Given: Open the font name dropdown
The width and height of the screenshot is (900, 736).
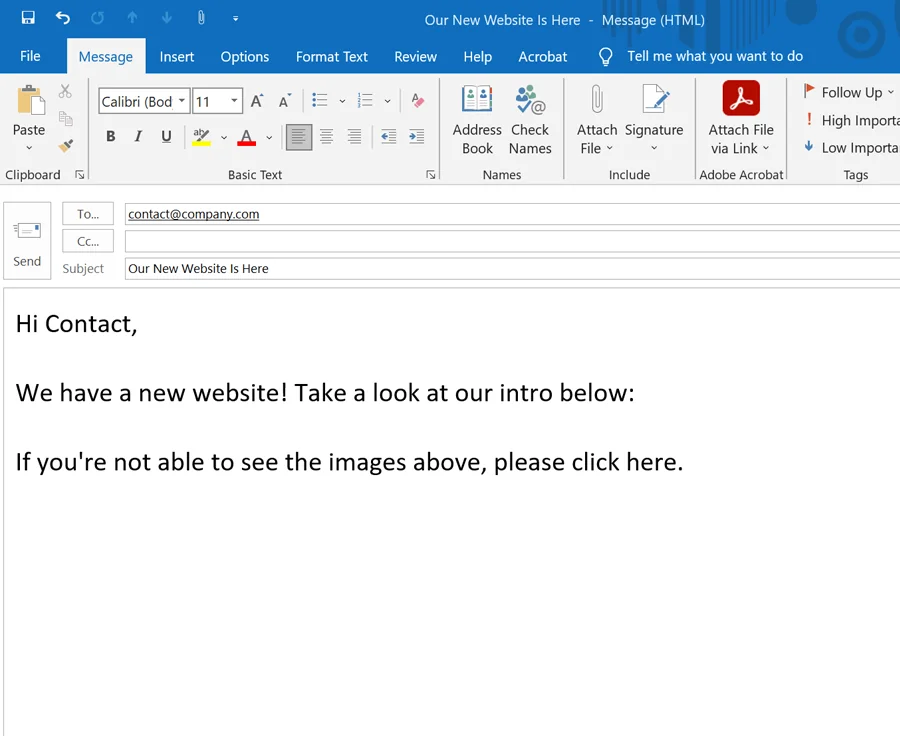Looking at the screenshot, I should (182, 101).
